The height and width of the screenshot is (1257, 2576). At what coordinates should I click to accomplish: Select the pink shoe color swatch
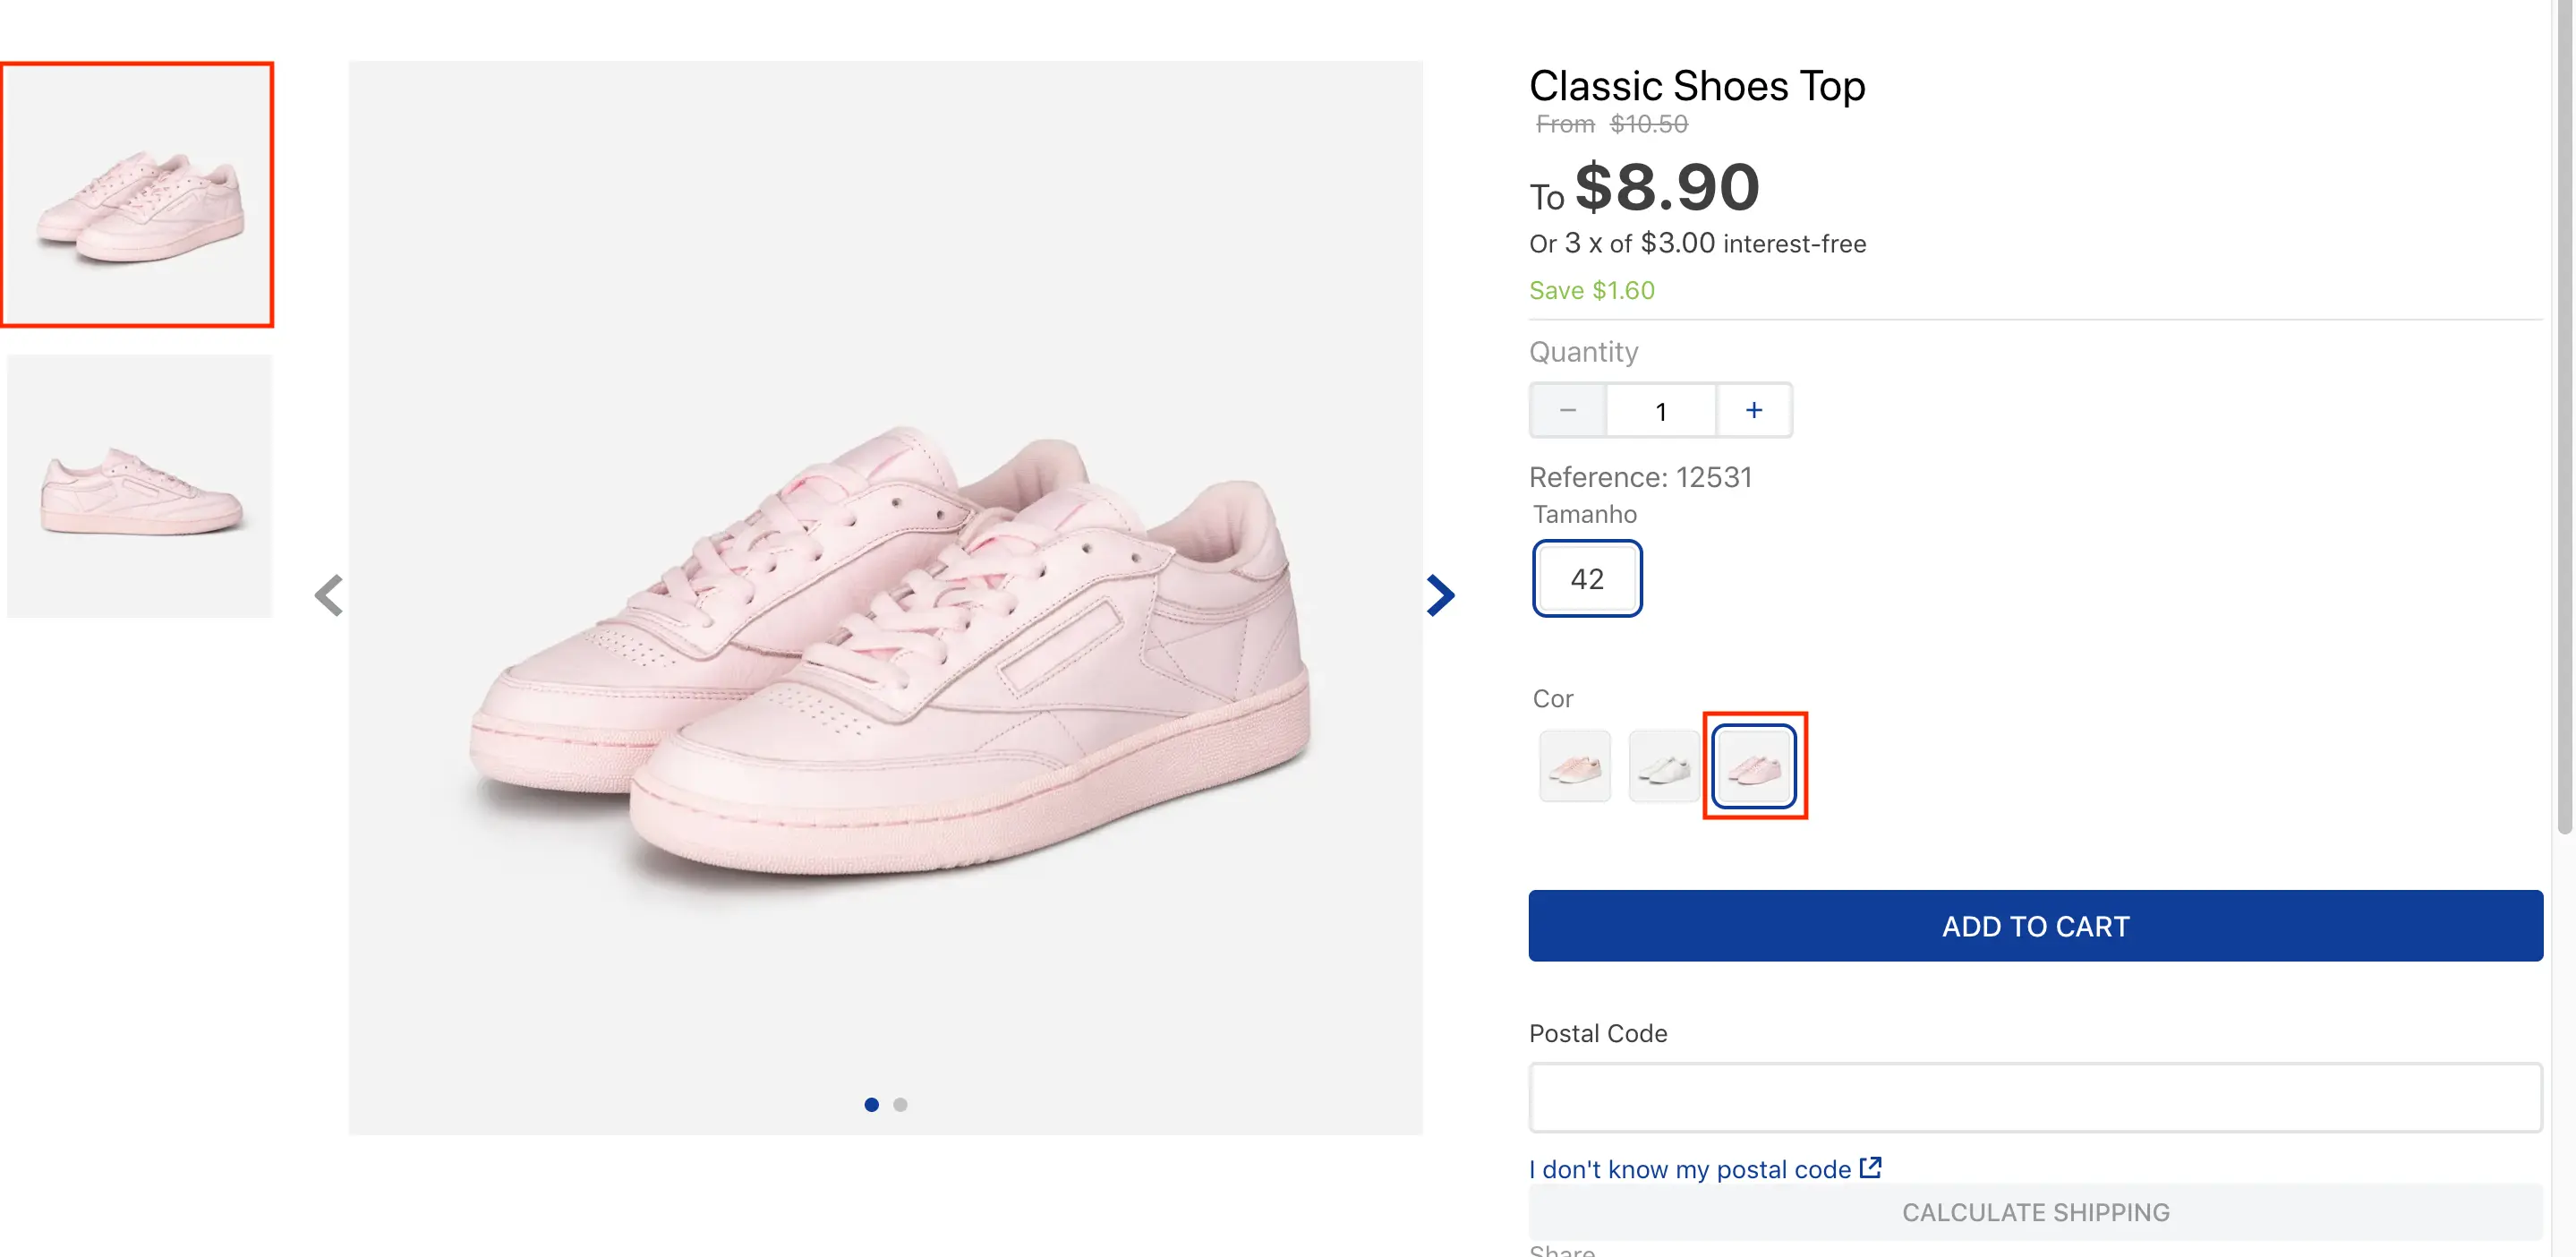pos(1753,767)
